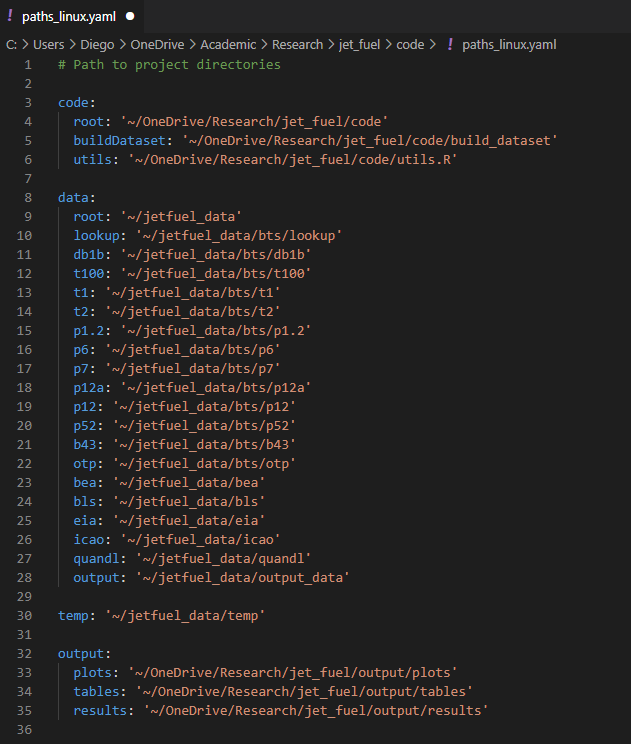Place cursor in the temp path value

pos(185,615)
